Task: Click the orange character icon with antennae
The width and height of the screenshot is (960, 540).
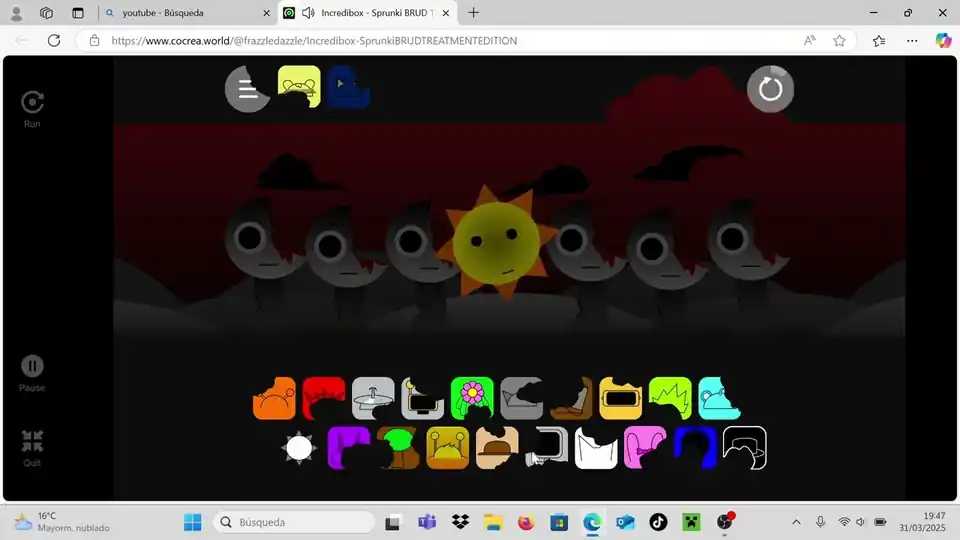Action: pyautogui.click(x=274, y=399)
